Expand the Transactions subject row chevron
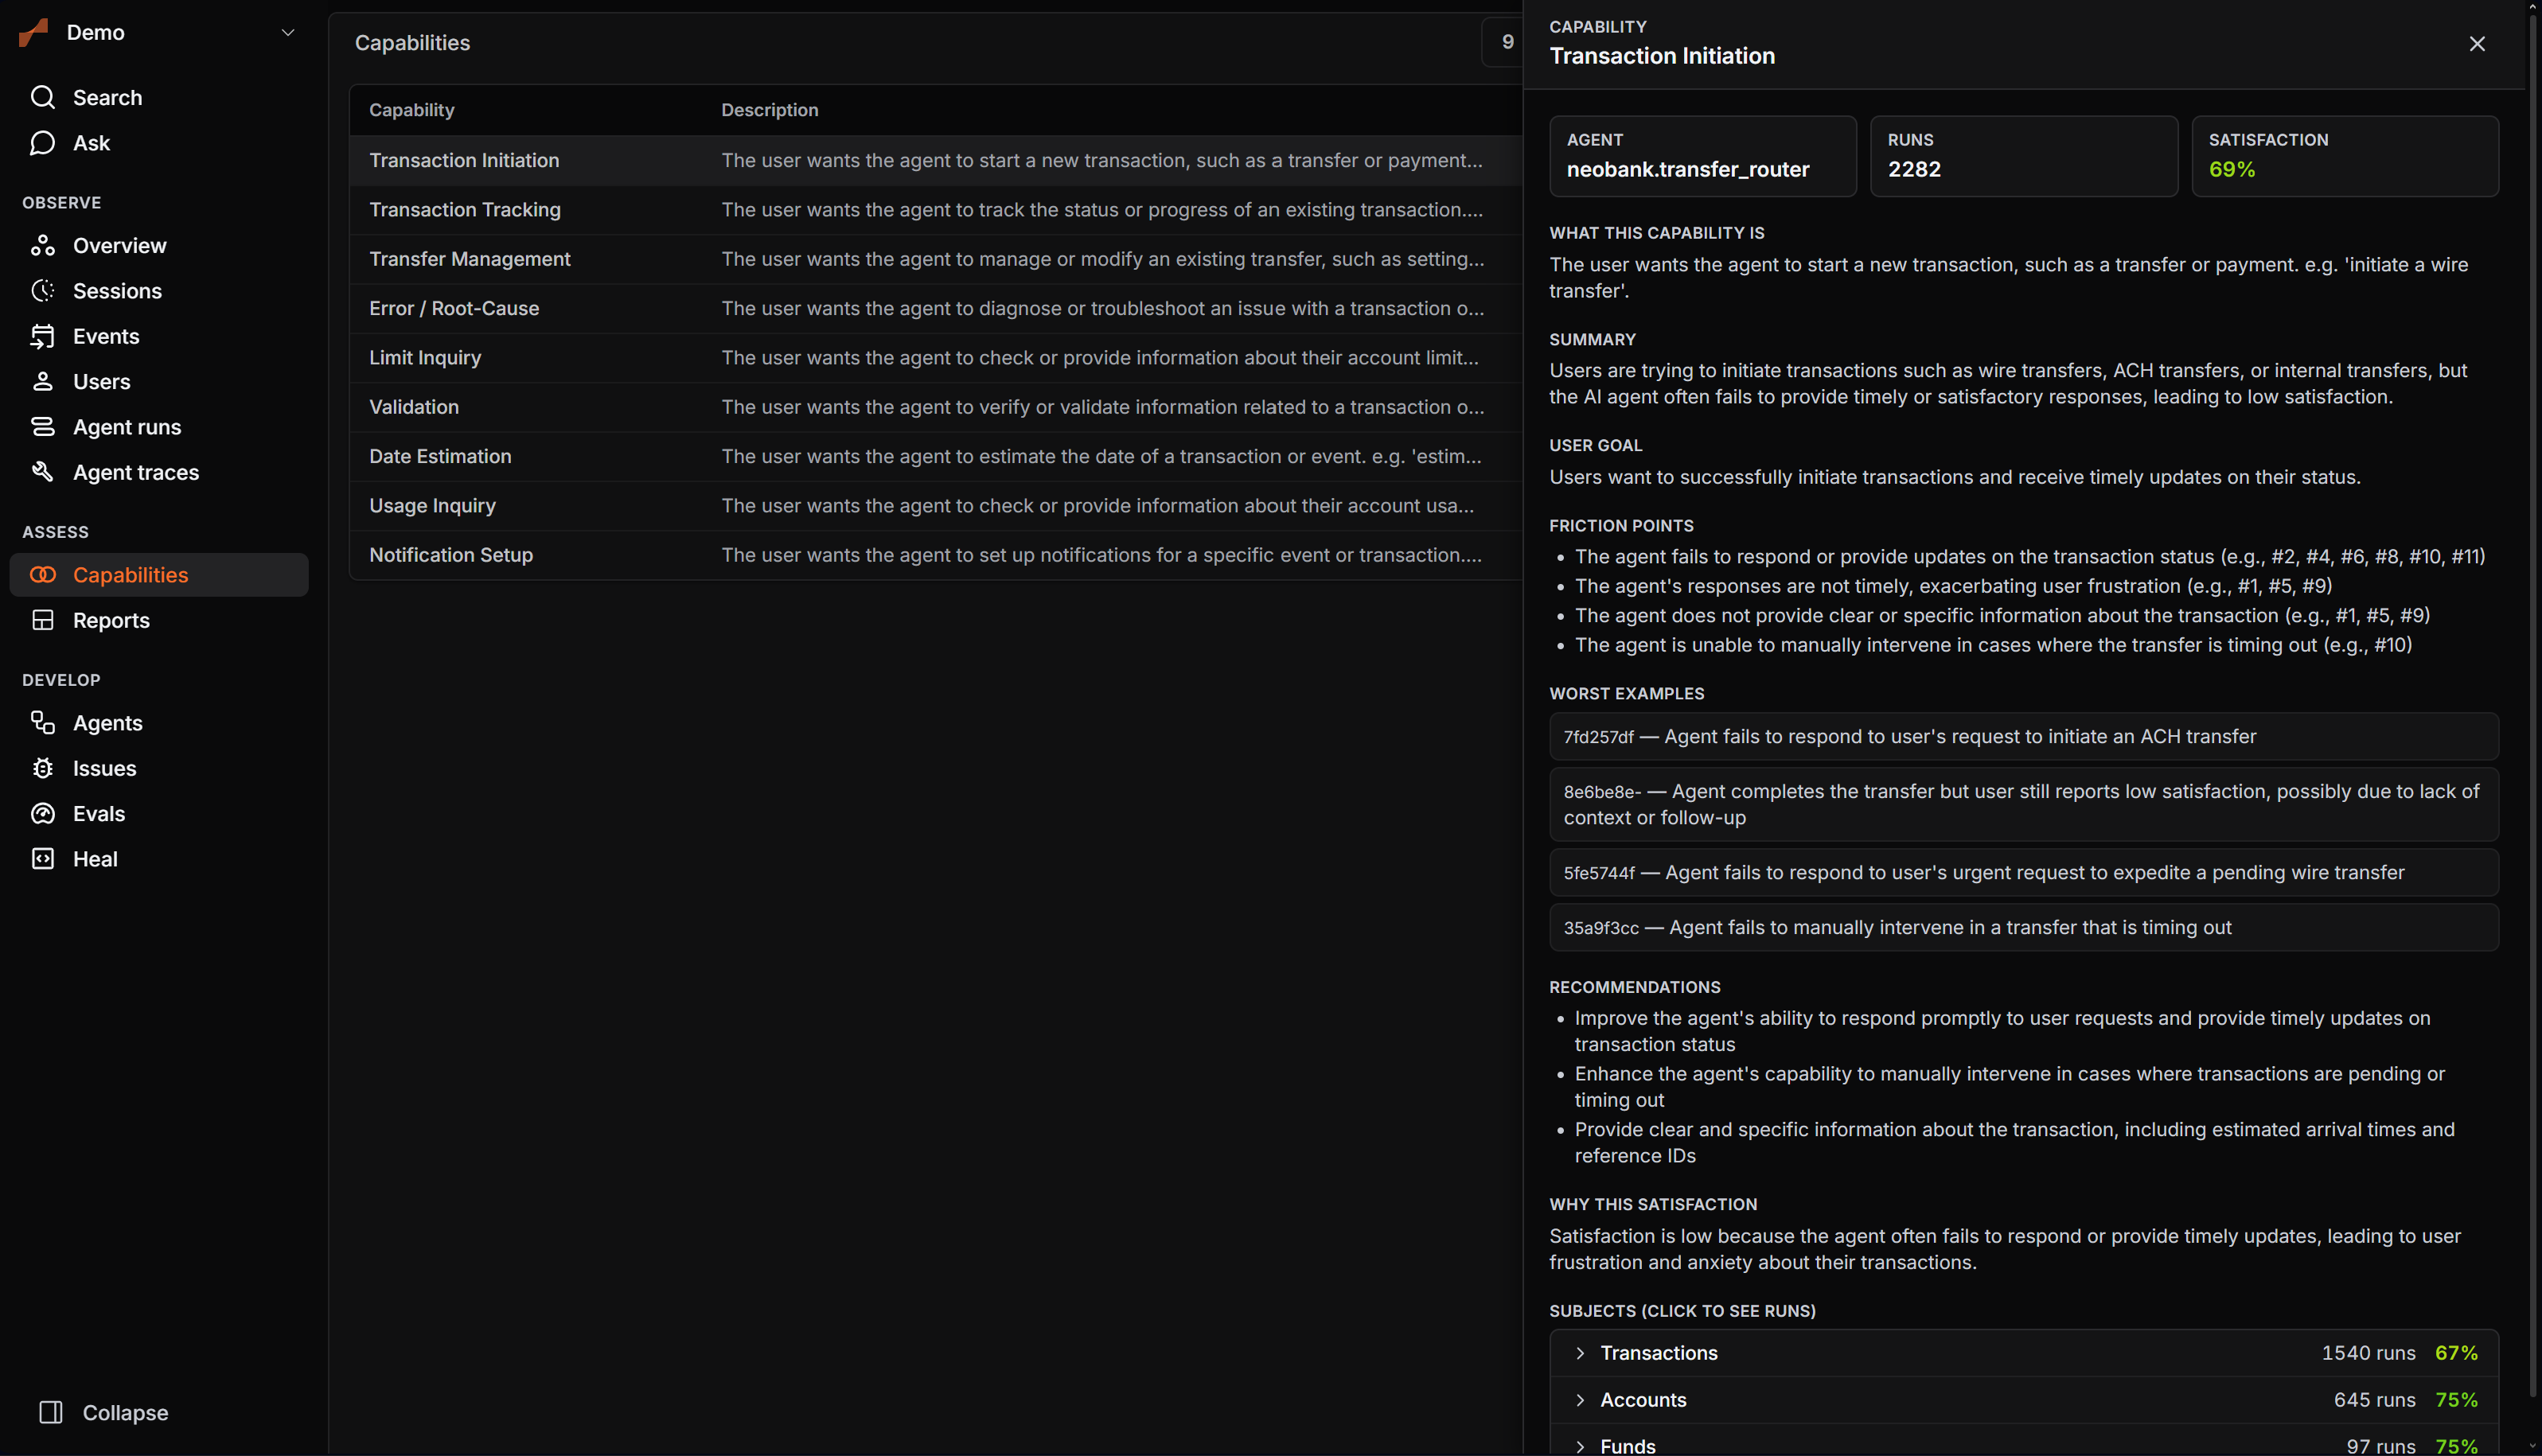2542x1456 pixels. pos(1580,1353)
